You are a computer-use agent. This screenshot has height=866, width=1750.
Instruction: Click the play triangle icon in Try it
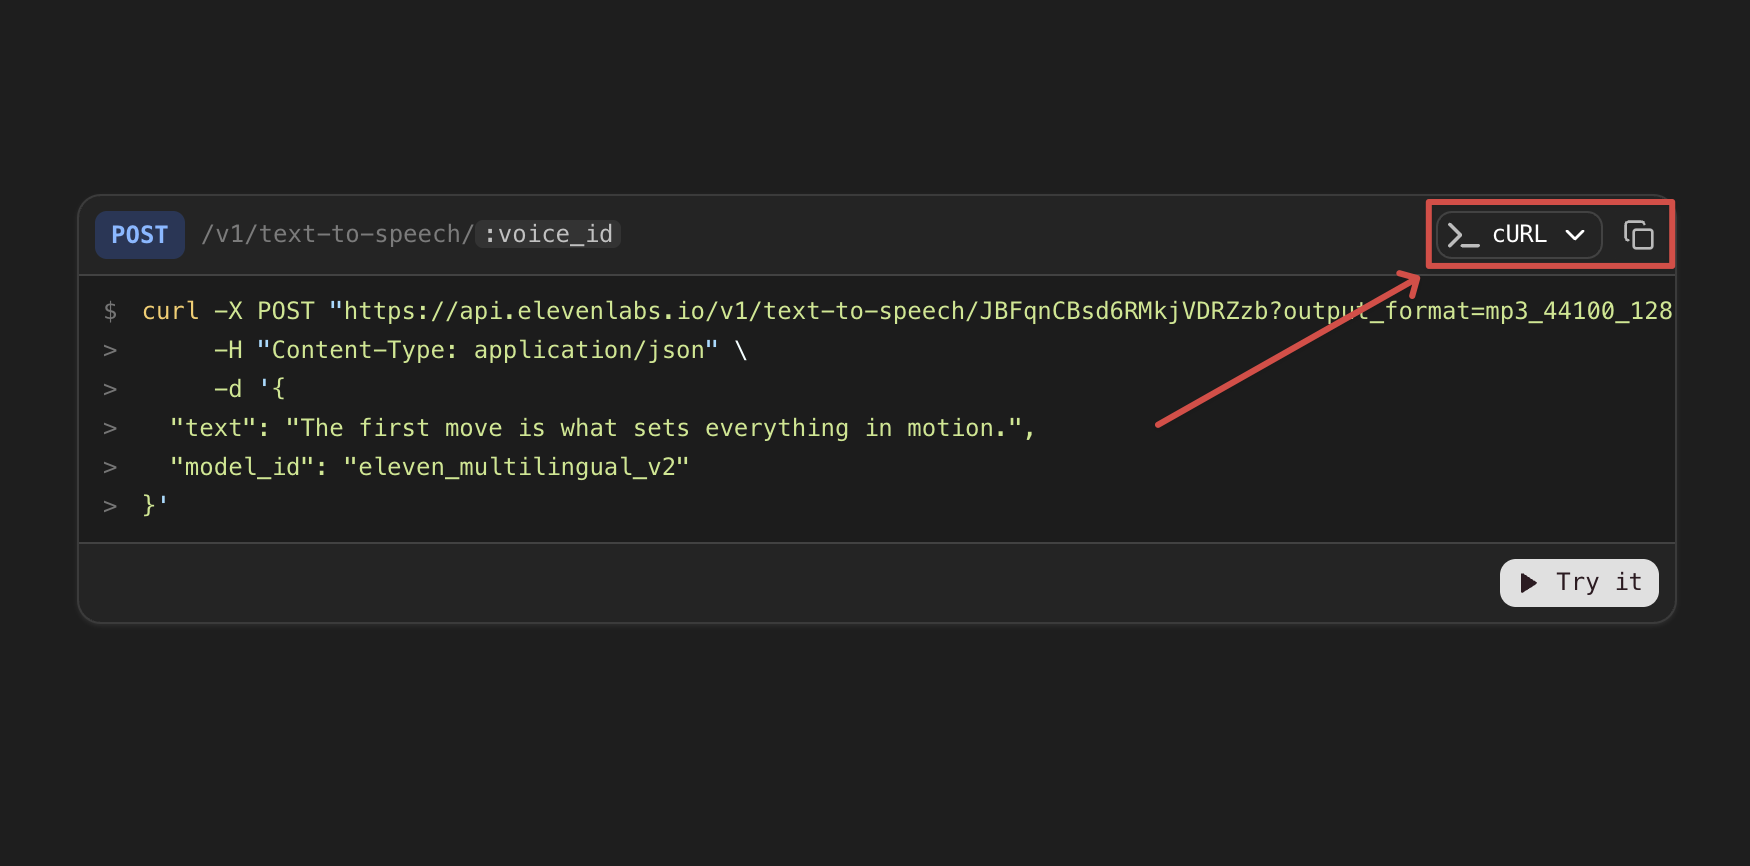[1528, 583]
